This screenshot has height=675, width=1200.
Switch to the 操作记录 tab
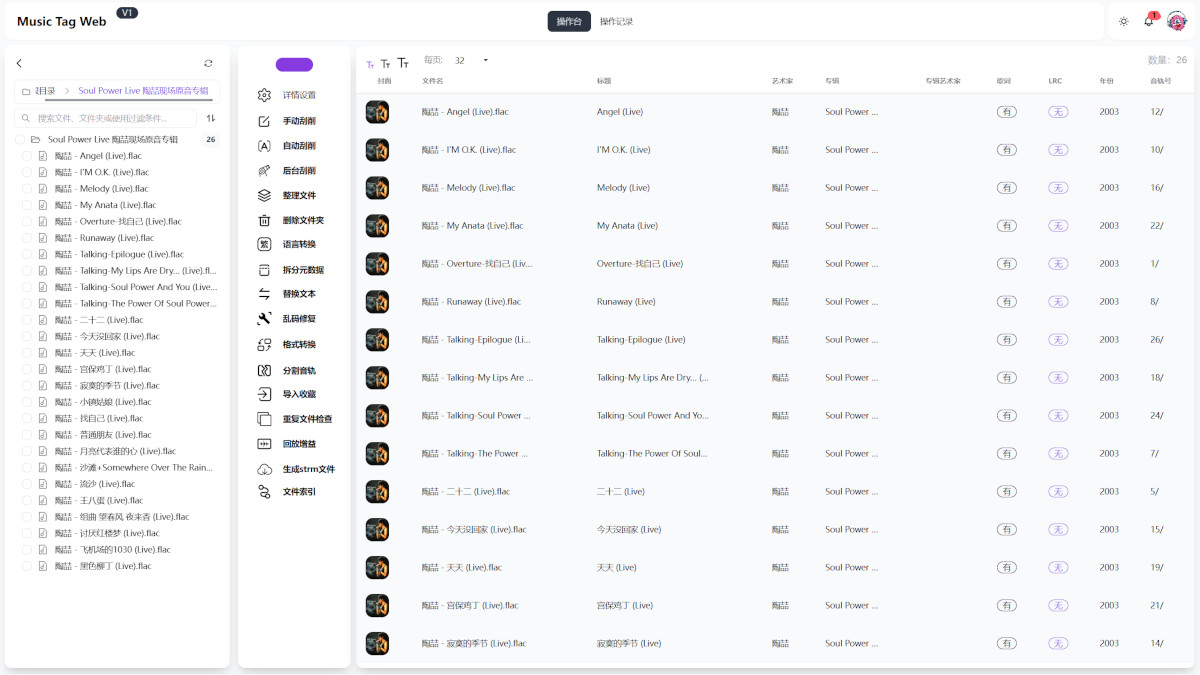616,21
